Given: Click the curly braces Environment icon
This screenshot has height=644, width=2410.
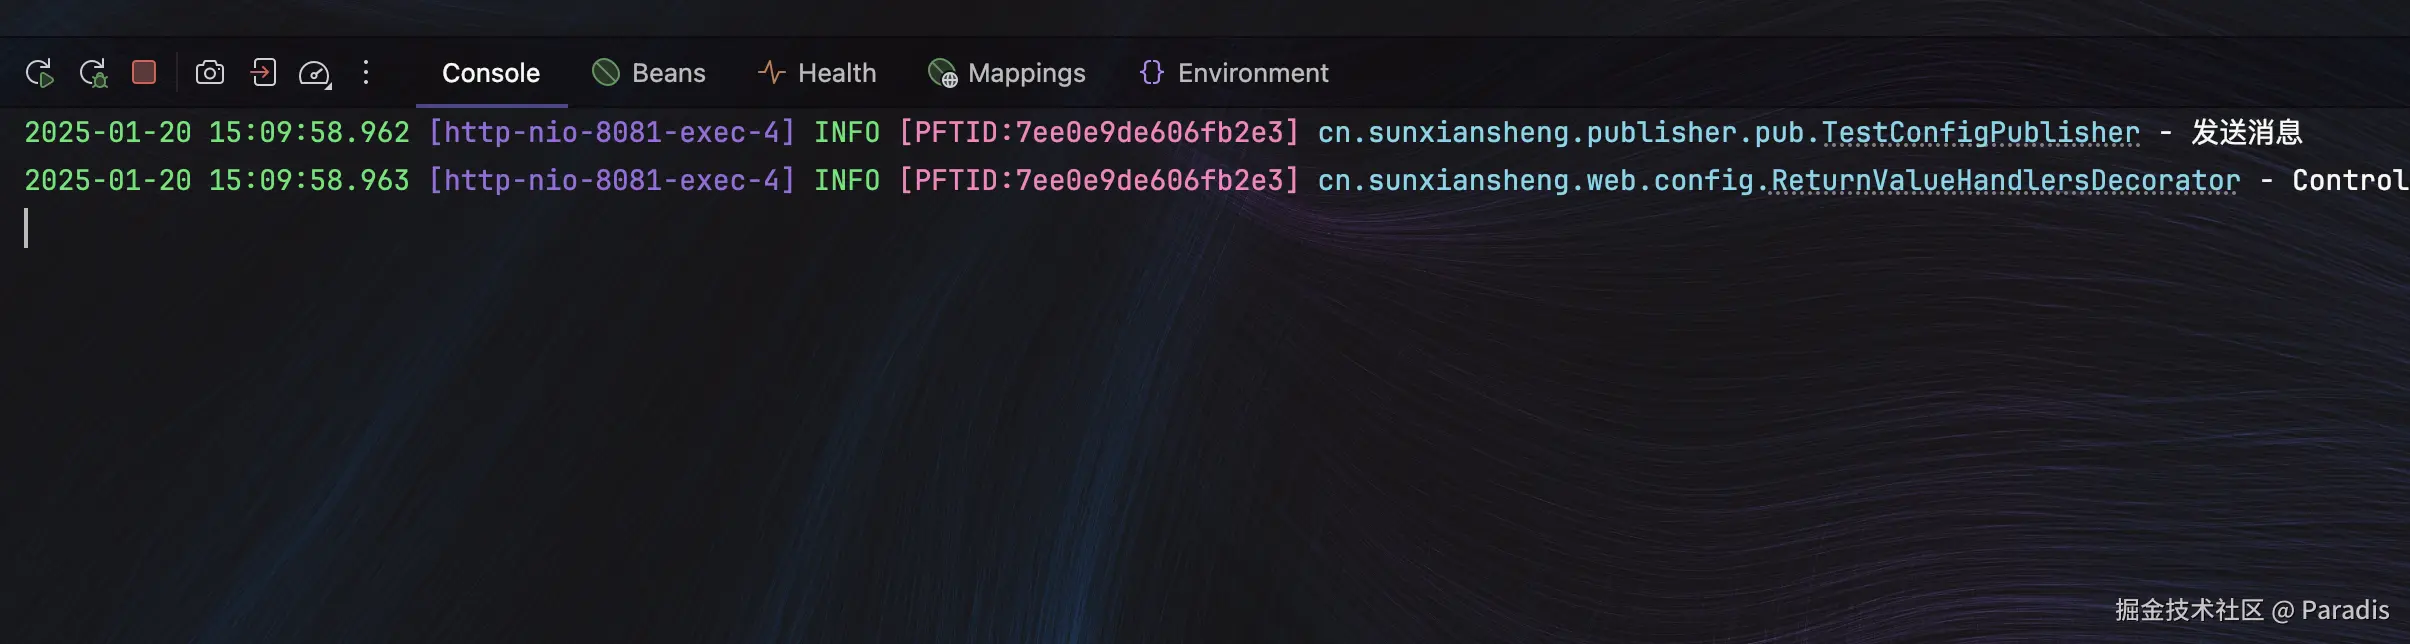Looking at the screenshot, I should pos(1152,72).
